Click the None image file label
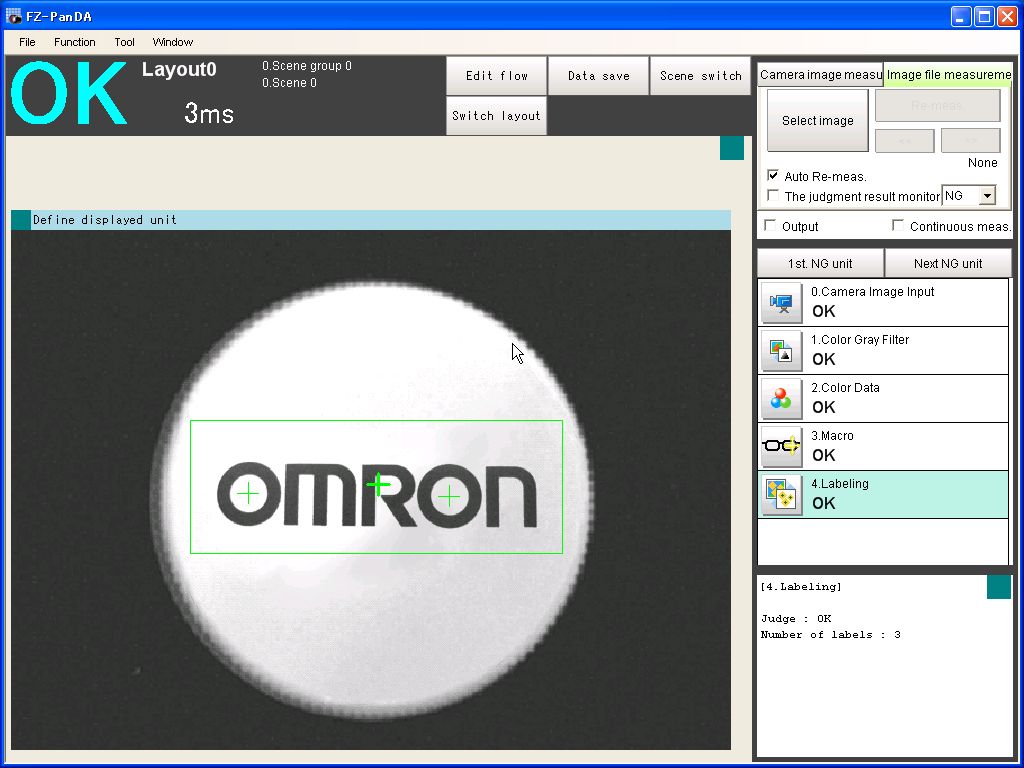The width and height of the screenshot is (1024, 768). (x=982, y=163)
